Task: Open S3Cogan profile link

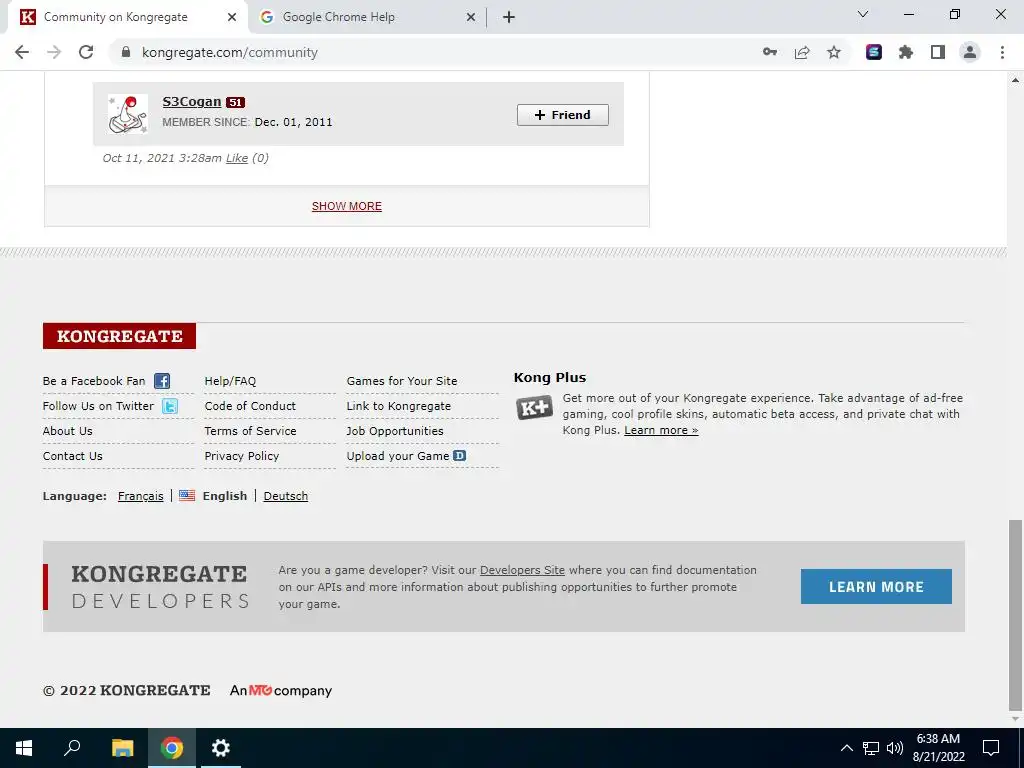Action: [x=191, y=101]
